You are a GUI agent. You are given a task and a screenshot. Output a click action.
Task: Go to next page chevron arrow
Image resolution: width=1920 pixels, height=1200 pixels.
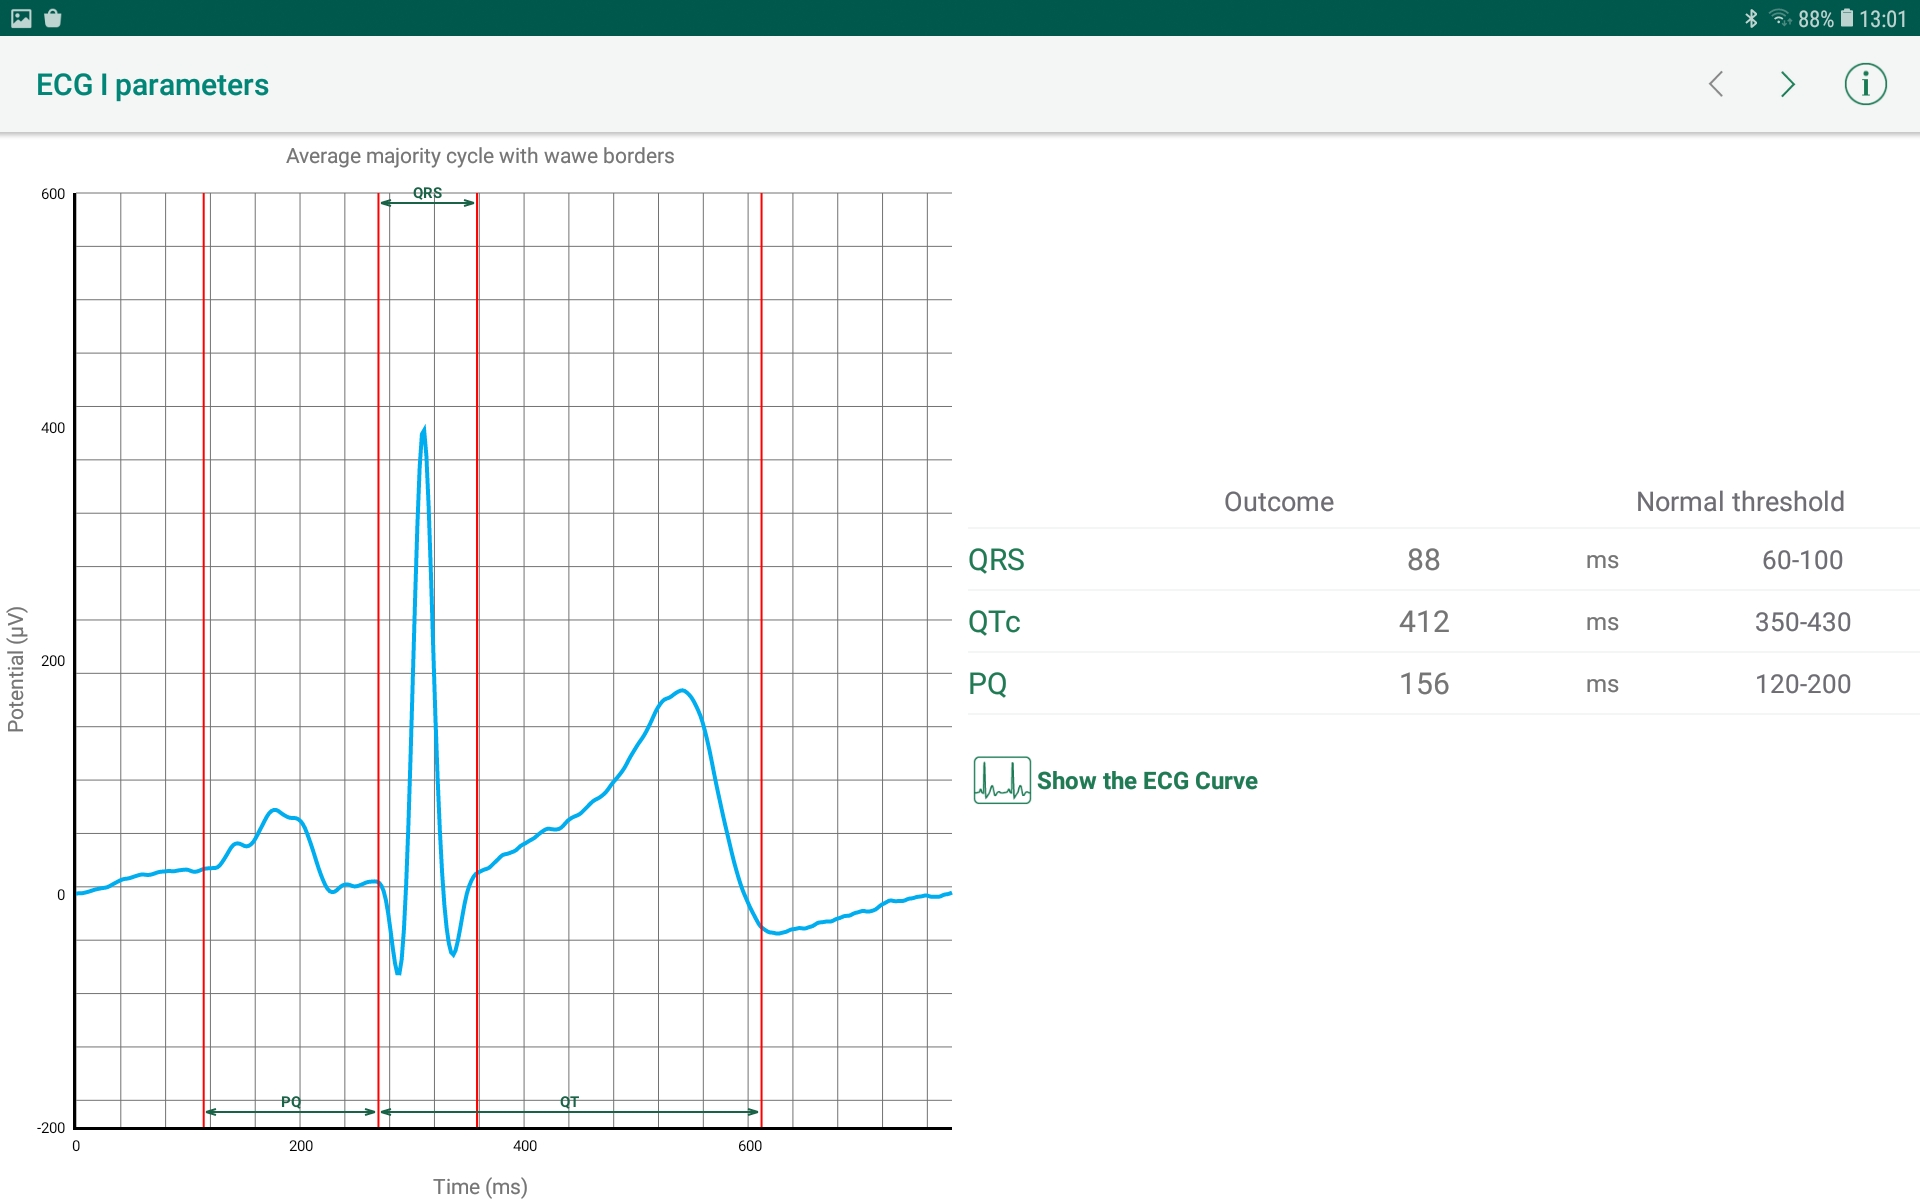point(1787,84)
